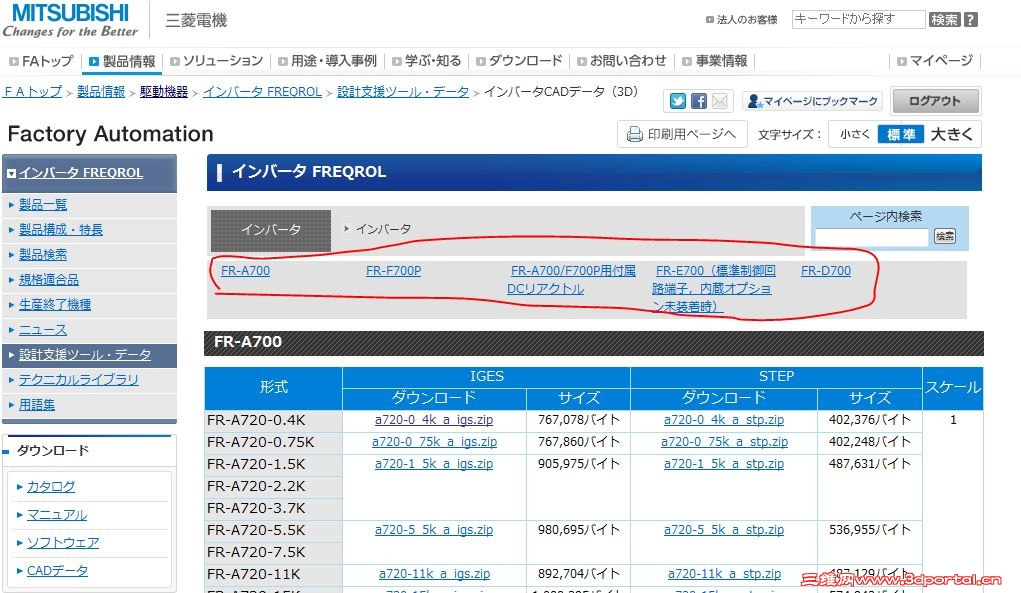1021x593 pixels.
Task: Download a720-1_5k_a_igs.zip IGES file
Action: click(x=434, y=464)
